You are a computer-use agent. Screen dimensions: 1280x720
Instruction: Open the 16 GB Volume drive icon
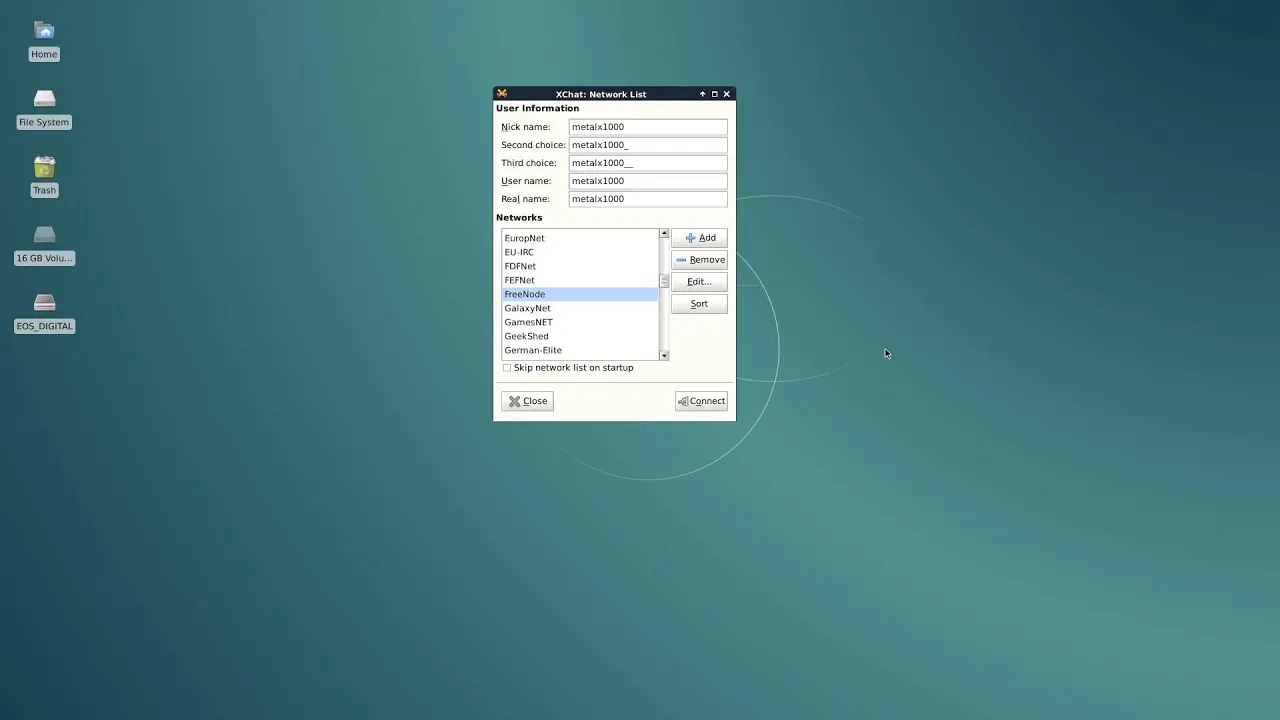[x=44, y=245]
